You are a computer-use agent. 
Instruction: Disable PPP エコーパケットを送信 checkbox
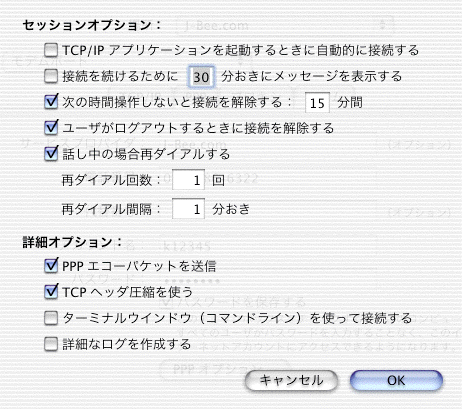click(51, 266)
